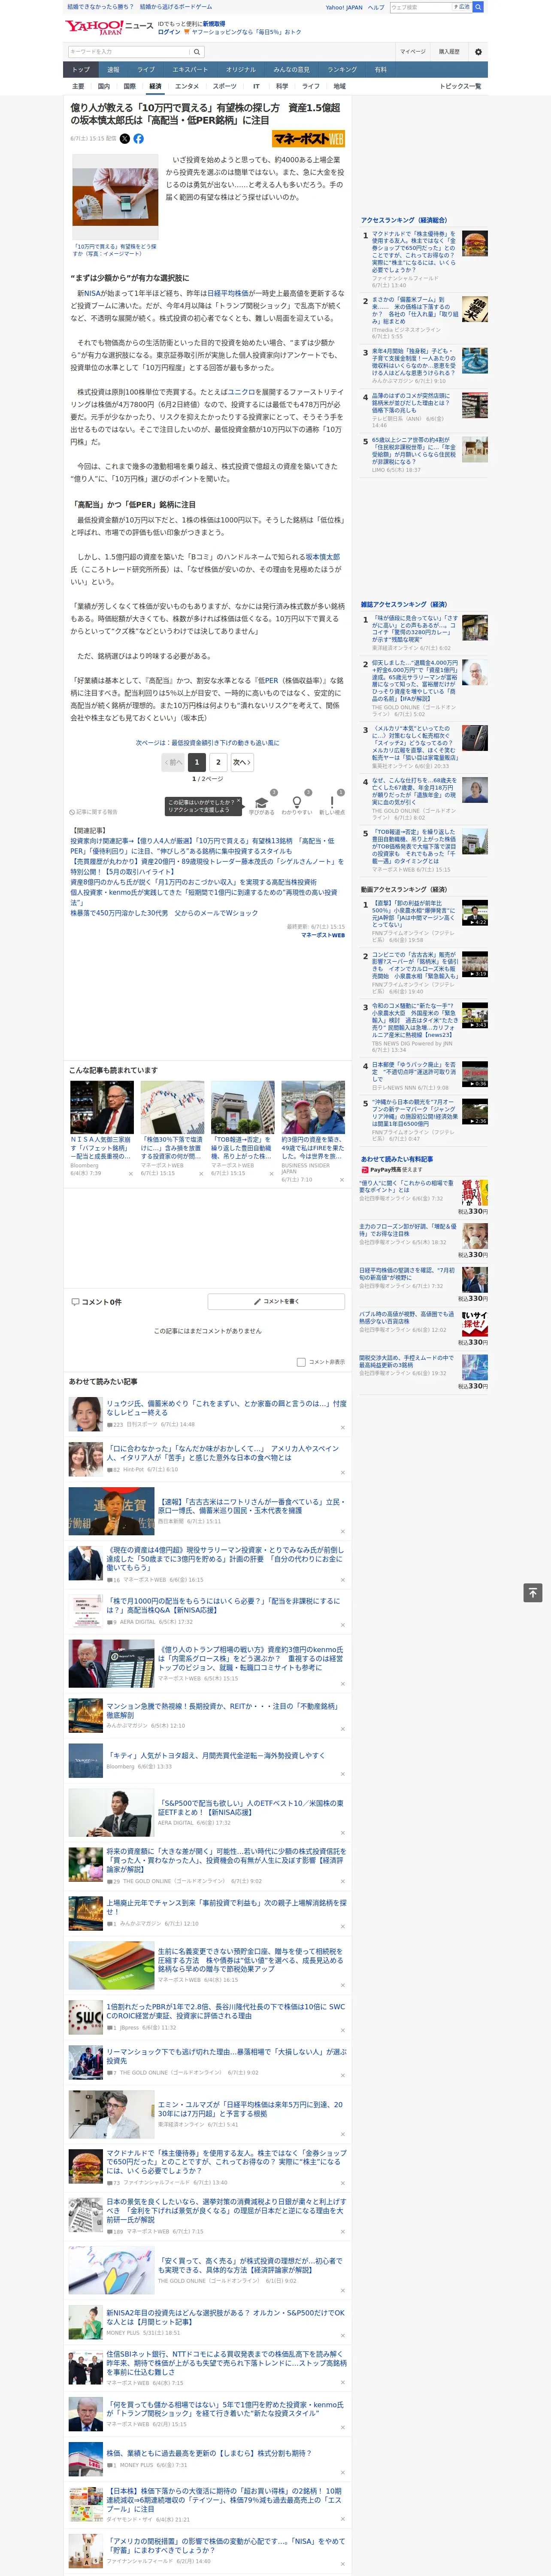Image resolution: width=551 pixels, height=2576 pixels.
Task: Select 速報 tab in main navigation
Action: coord(113,70)
